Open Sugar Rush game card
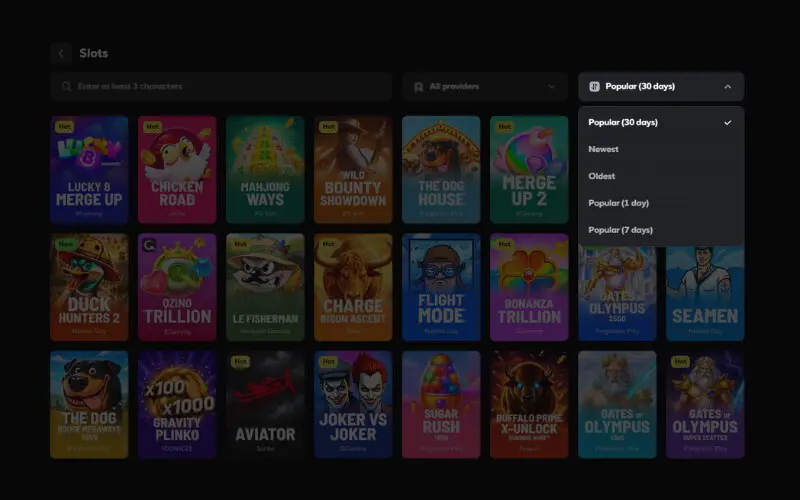The image size is (800, 500). click(441, 405)
